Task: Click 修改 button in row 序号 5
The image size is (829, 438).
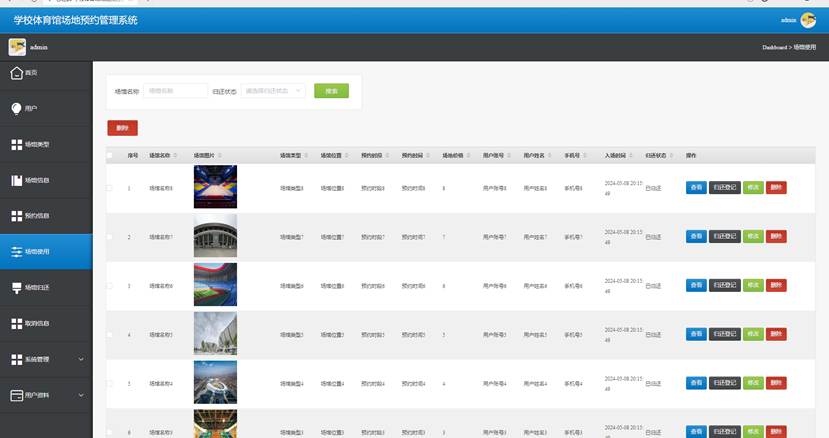Action: pos(753,383)
